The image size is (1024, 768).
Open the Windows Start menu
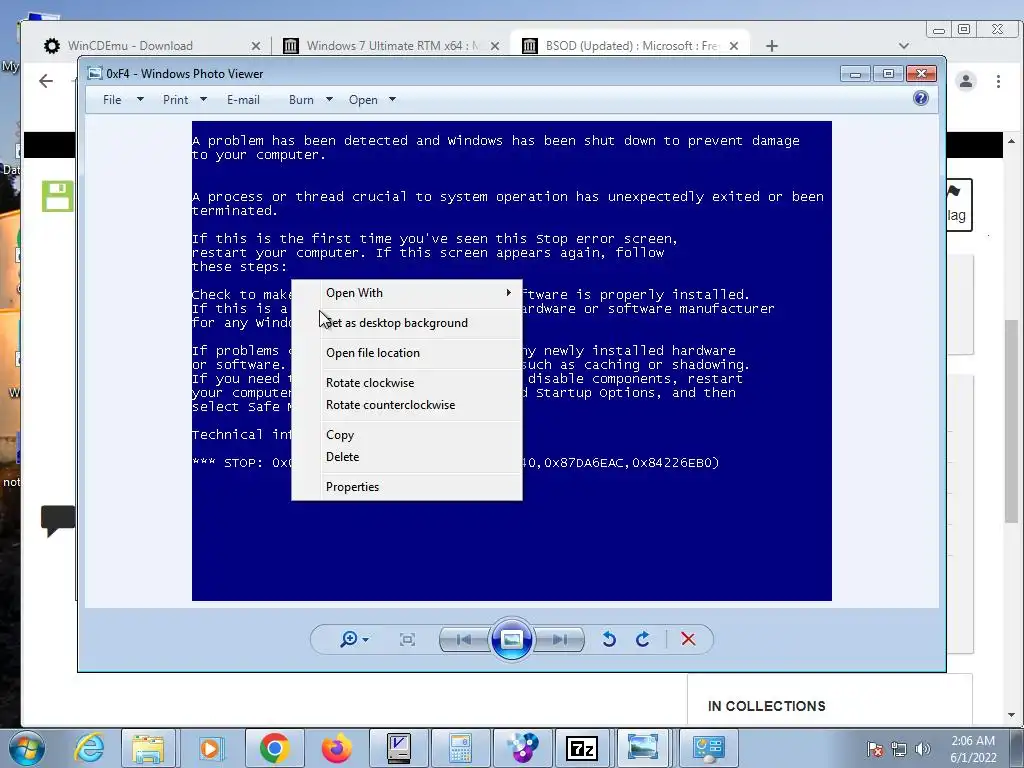tap(27, 748)
